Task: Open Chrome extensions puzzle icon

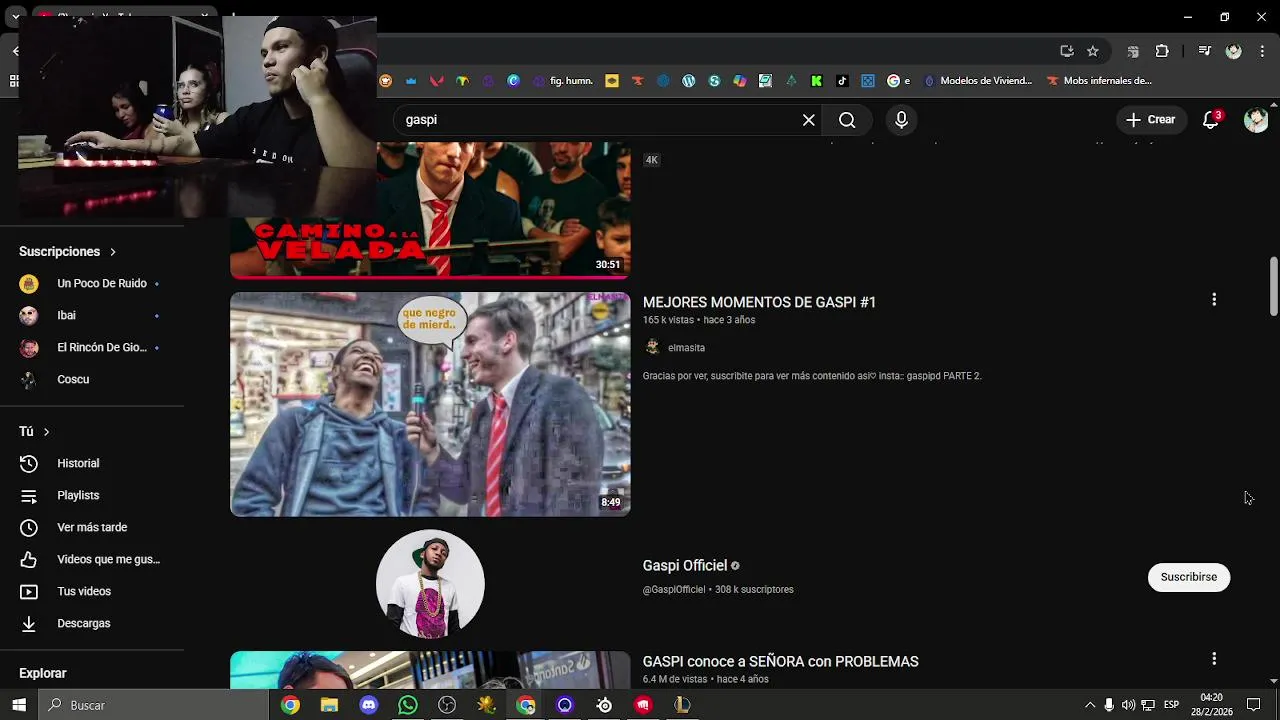Action: (1162, 51)
